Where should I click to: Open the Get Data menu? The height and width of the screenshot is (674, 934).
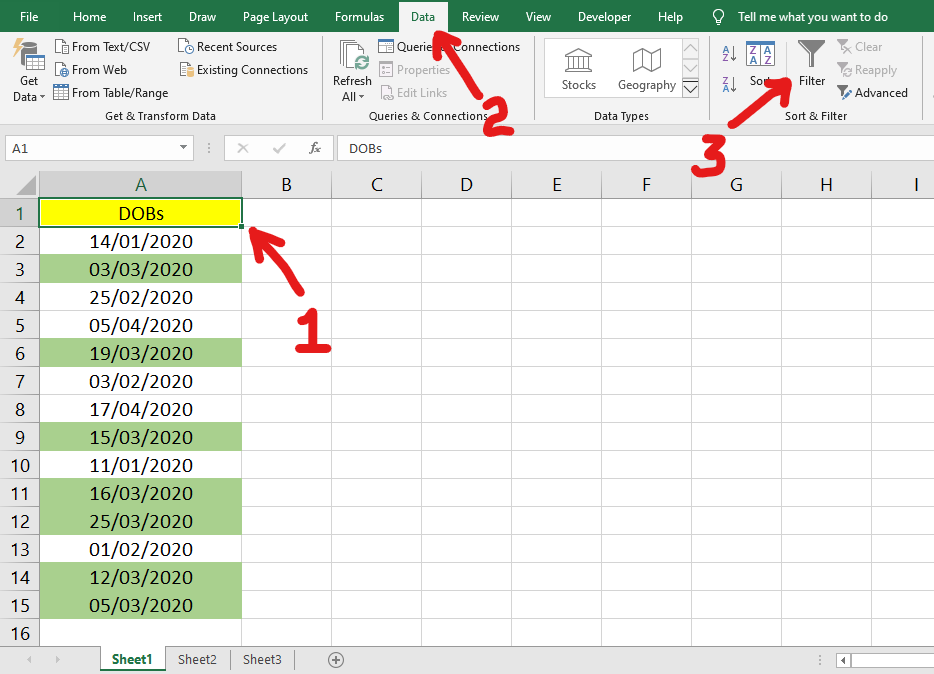[x=29, y=70]
